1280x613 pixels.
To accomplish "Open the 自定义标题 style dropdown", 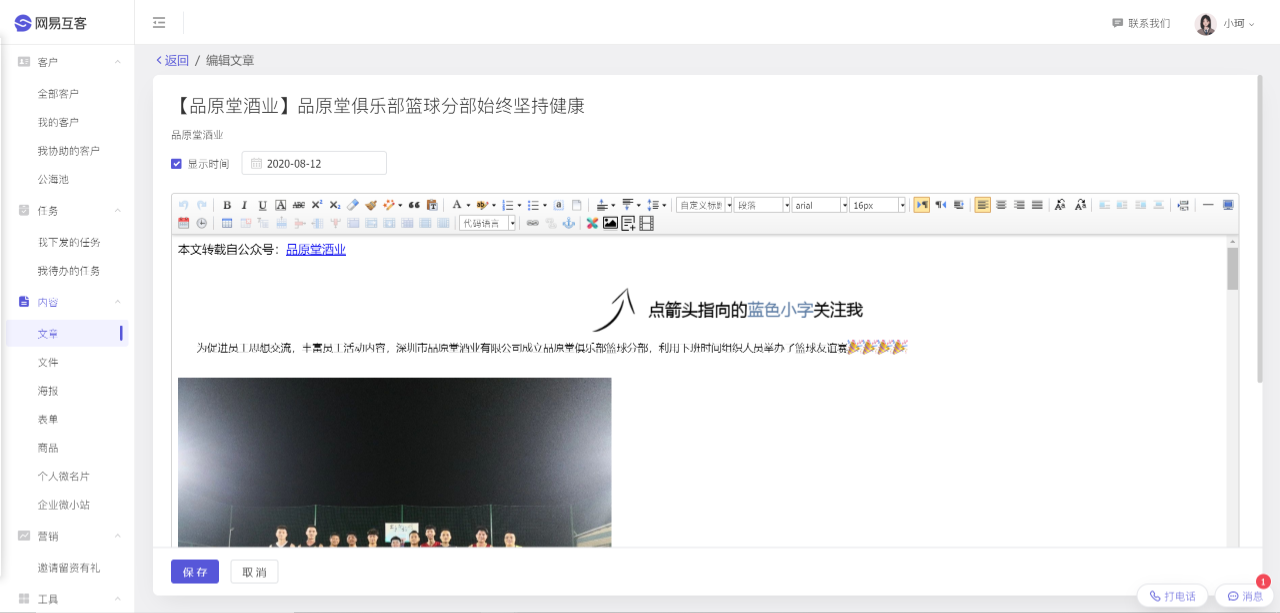I will tap(704, 205).
